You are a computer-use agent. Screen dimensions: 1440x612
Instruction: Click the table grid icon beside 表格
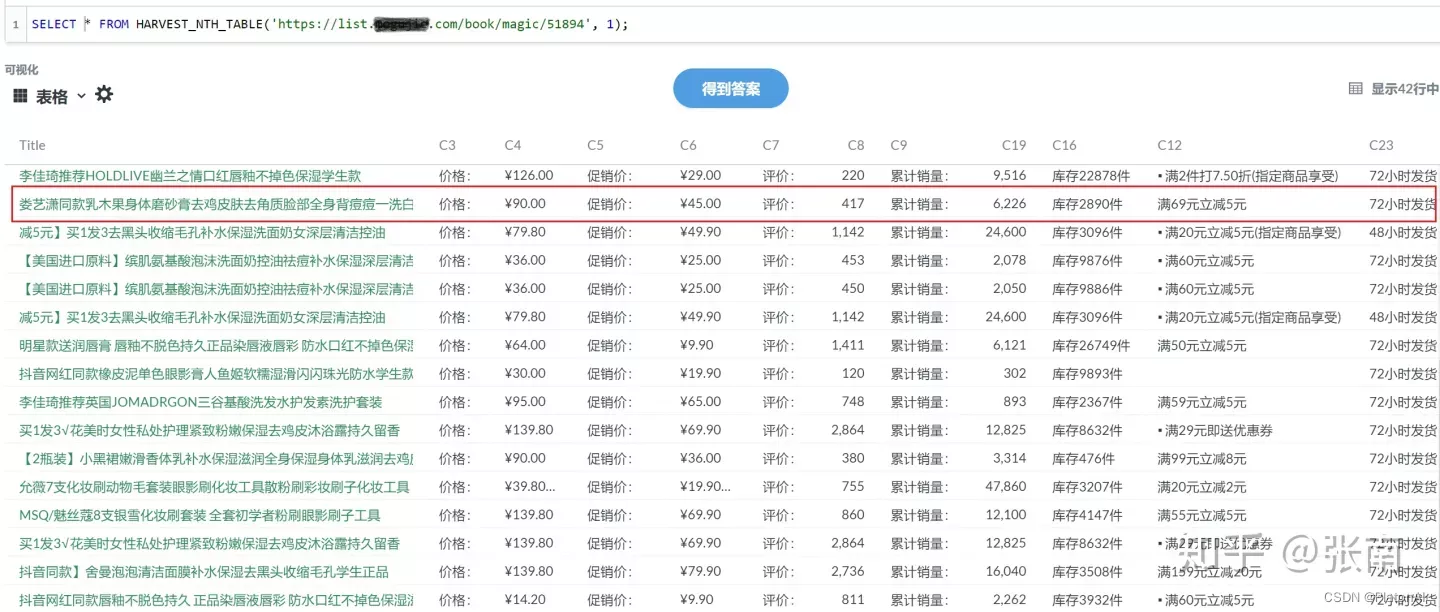[x=20, y=96]
